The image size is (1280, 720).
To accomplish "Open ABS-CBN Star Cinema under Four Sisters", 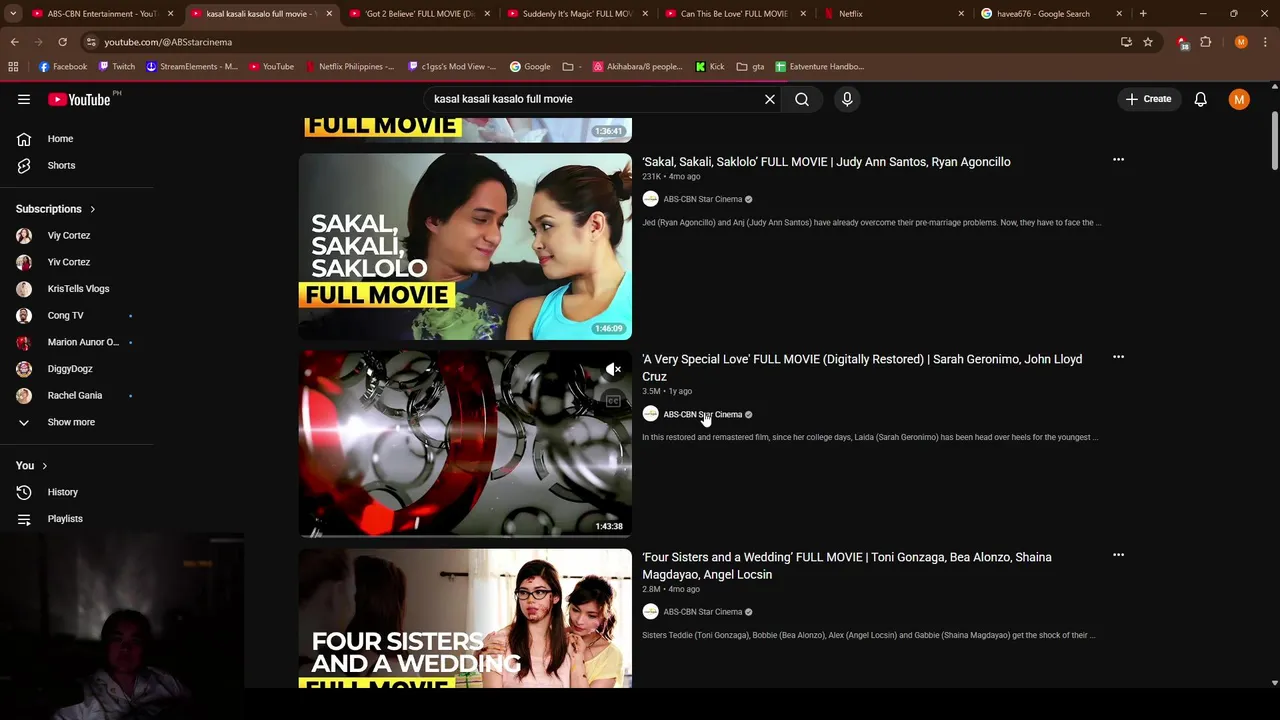I will point(702,612).
